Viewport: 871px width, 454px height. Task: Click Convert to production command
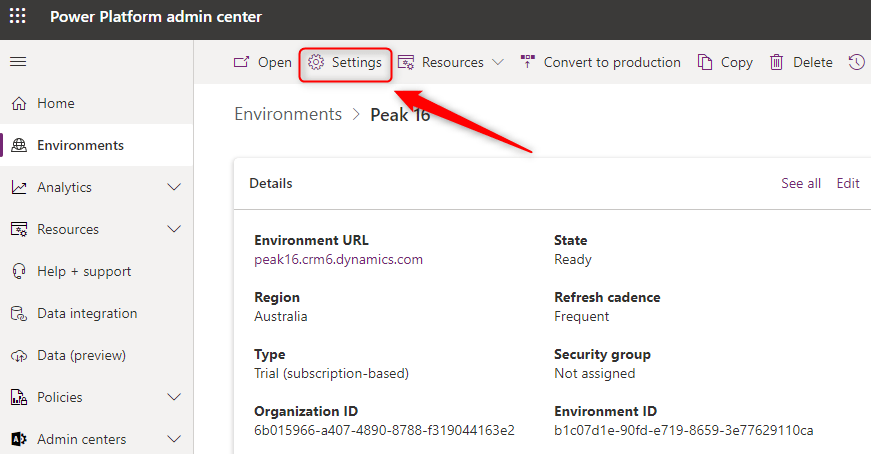click(600, 62)
